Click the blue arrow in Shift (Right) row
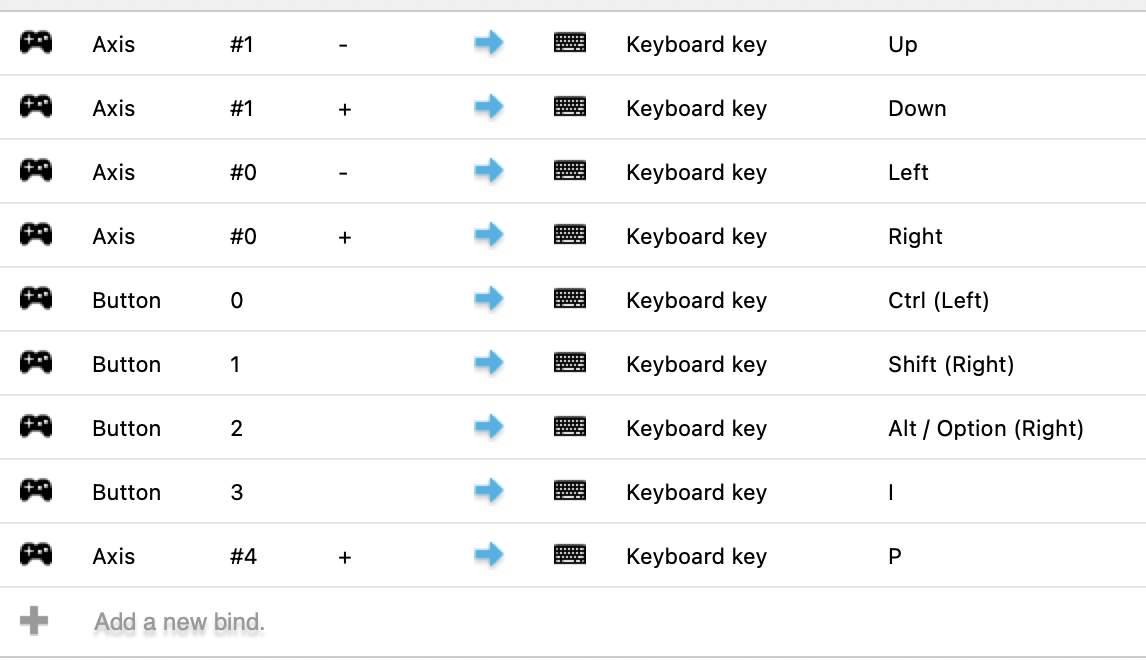1146x660 pixels. tap(488, 363)
